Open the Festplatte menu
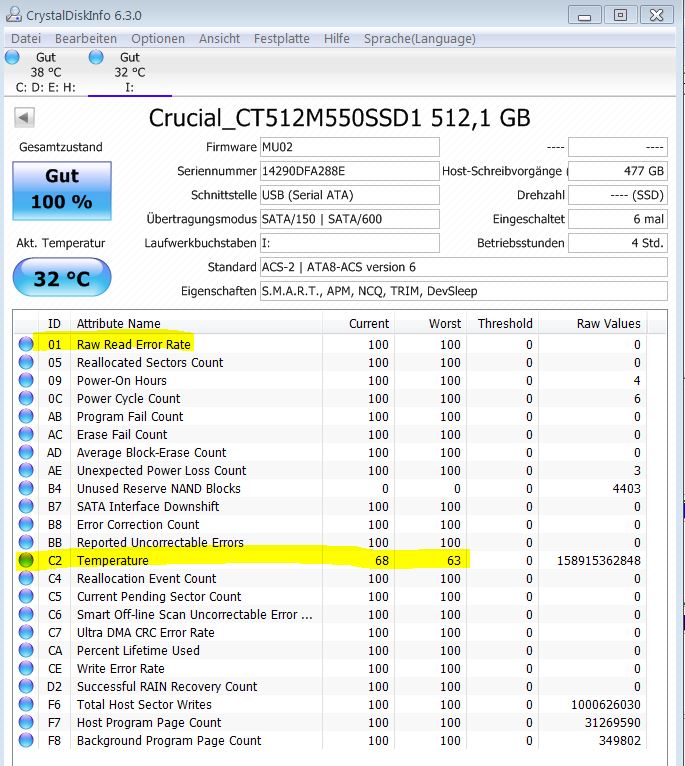Viewport: 685px width, 766px height. tap(282, 39)
